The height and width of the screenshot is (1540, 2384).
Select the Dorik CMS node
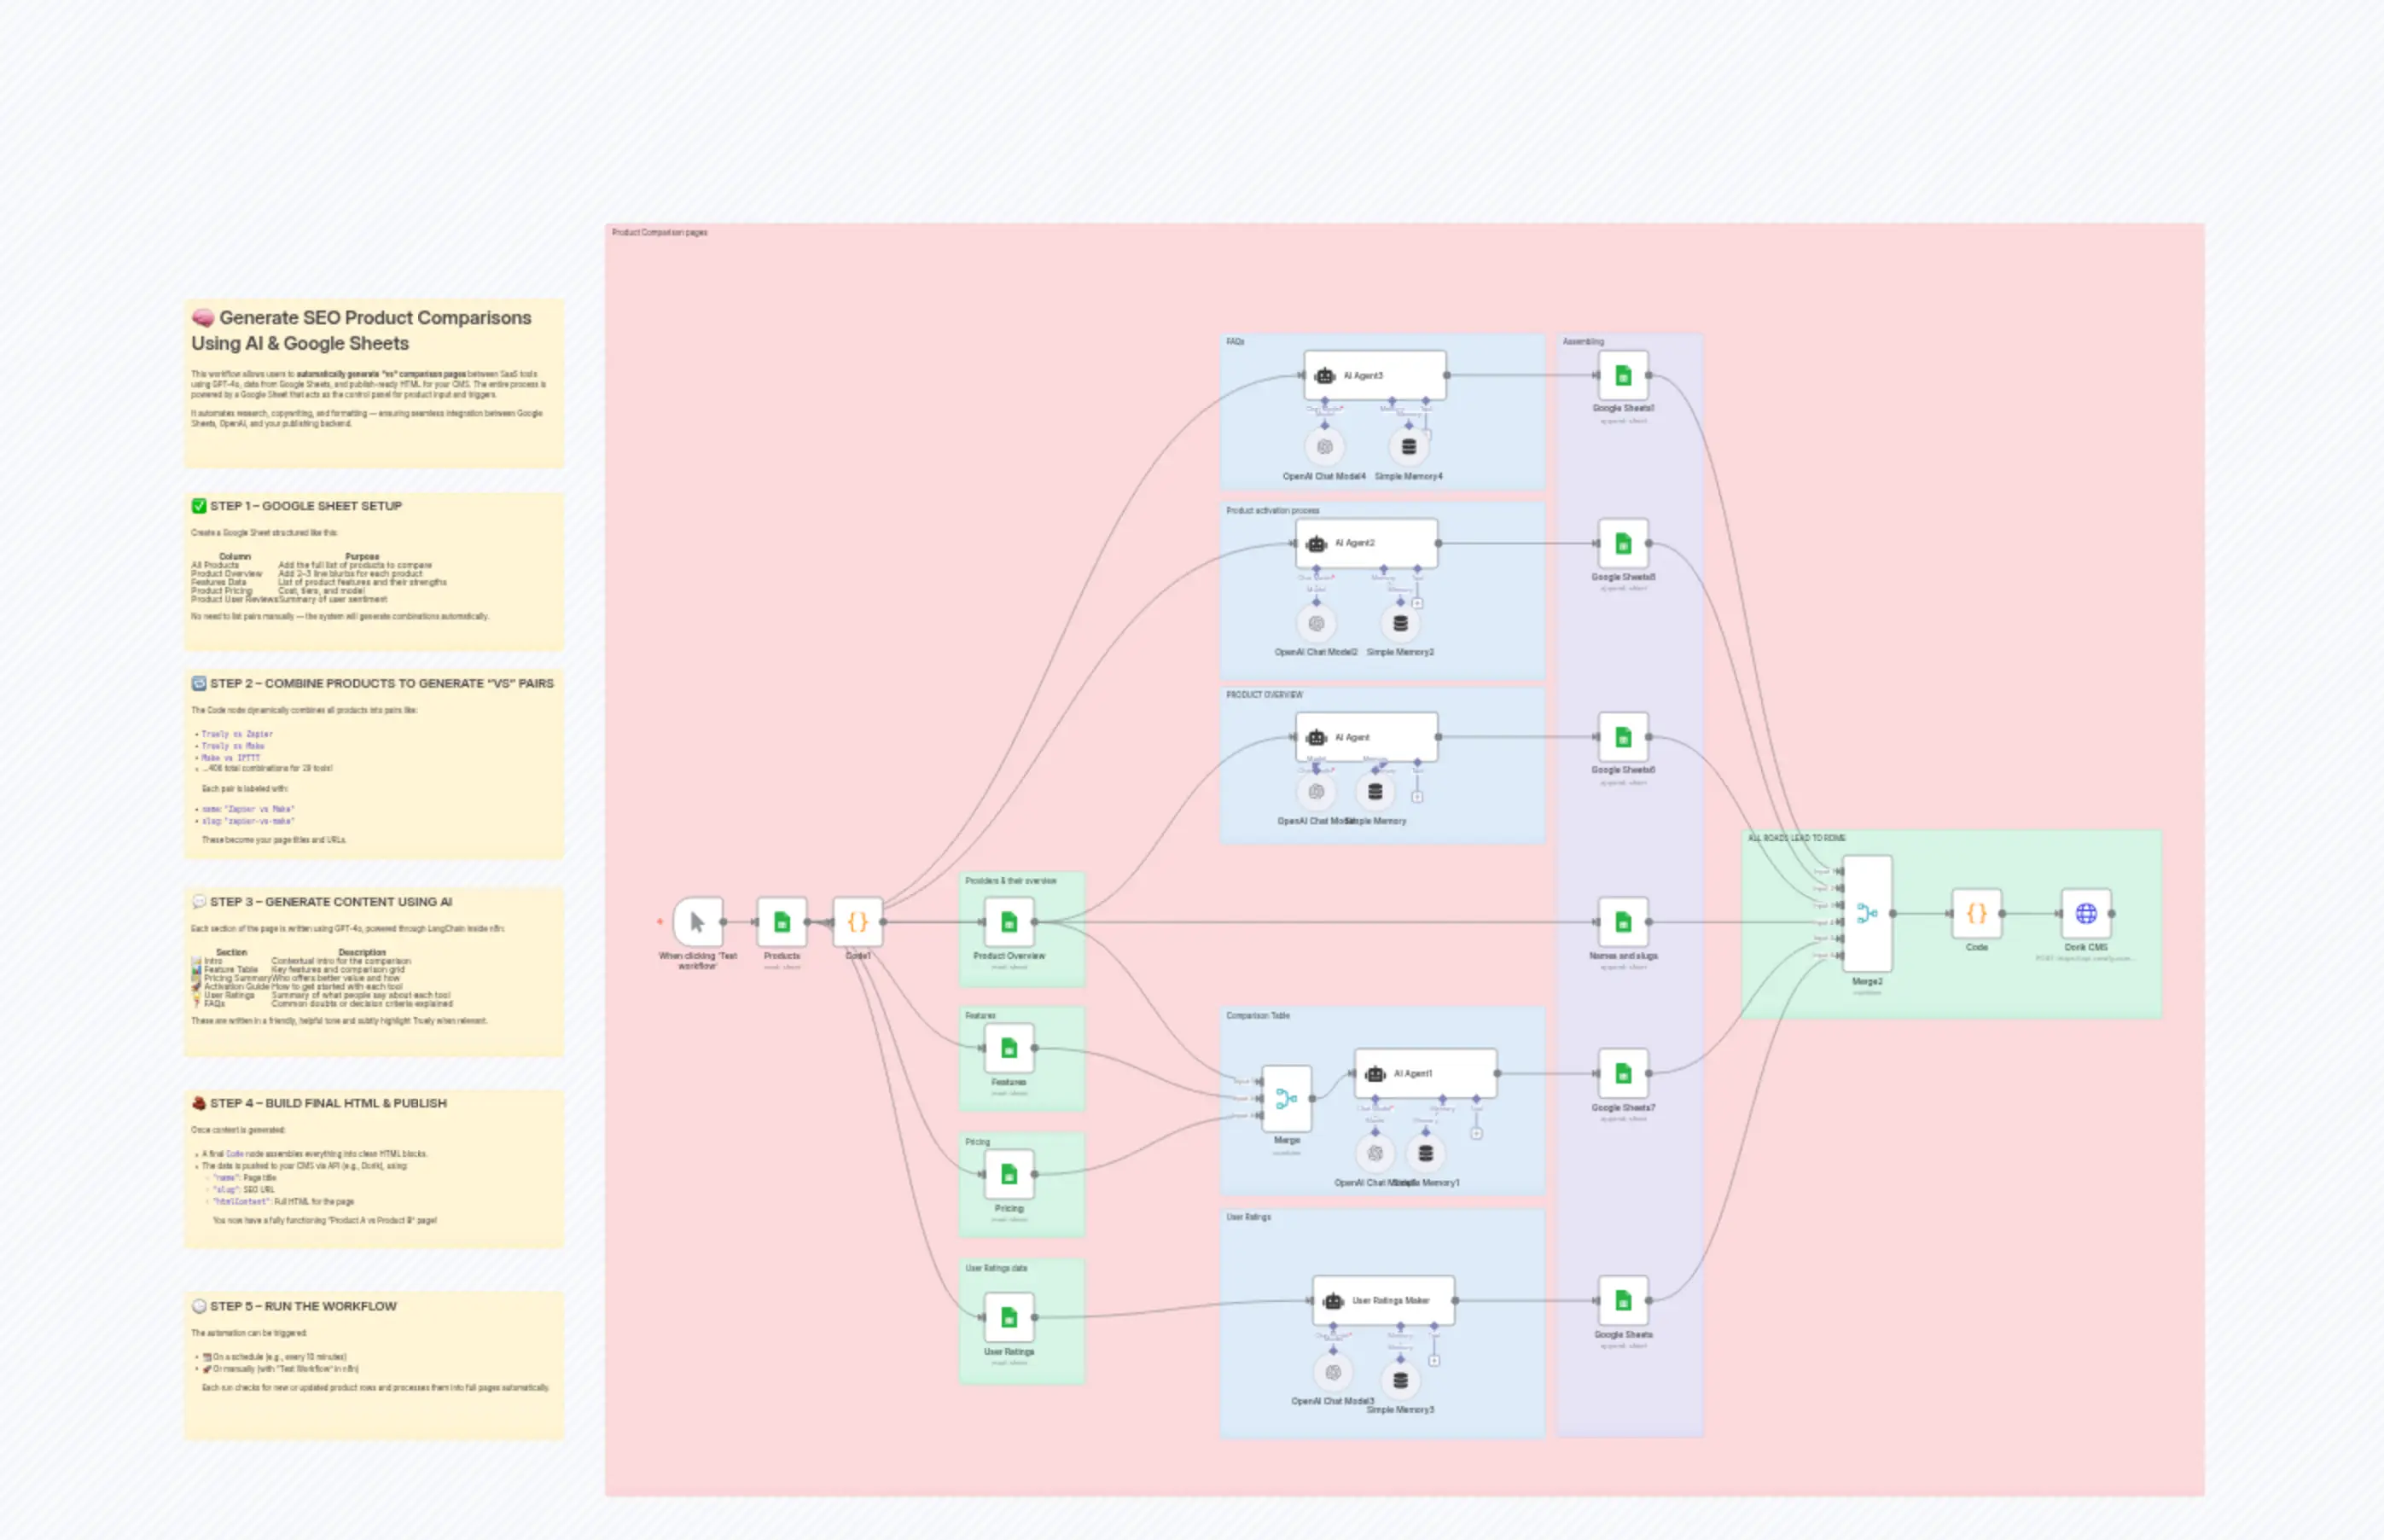[x=2088, y=913]
